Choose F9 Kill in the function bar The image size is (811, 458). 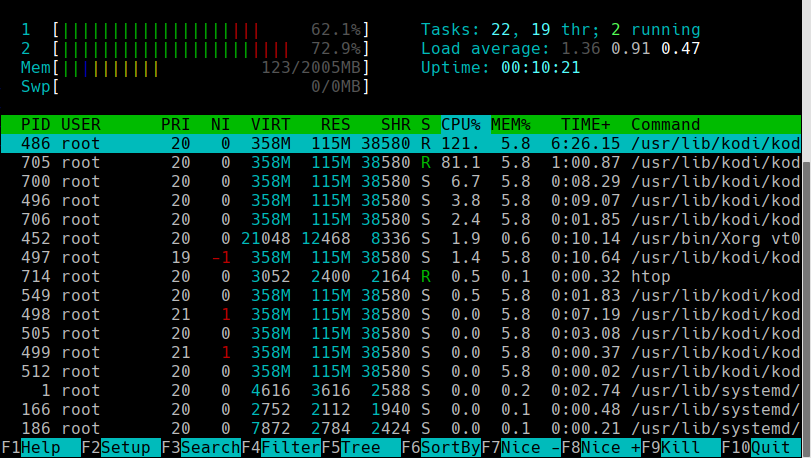pos(681,448)
